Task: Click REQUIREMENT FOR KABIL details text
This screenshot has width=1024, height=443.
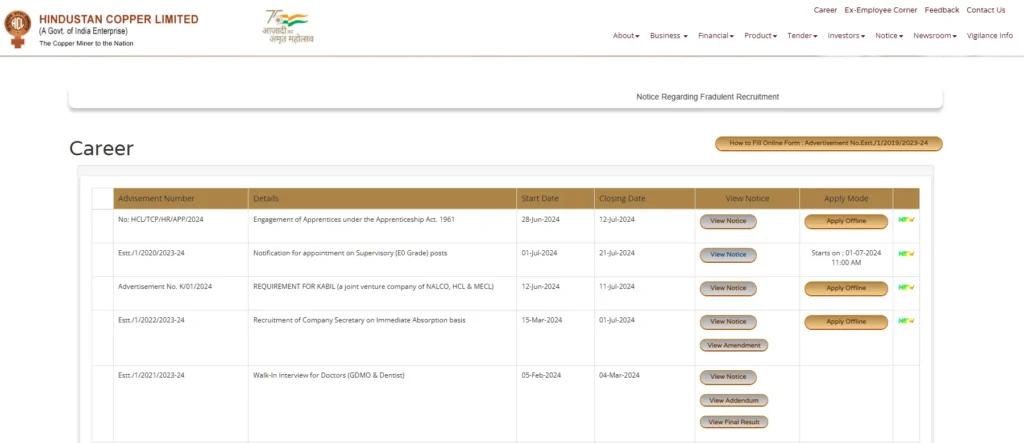Action: pos(374,287)
